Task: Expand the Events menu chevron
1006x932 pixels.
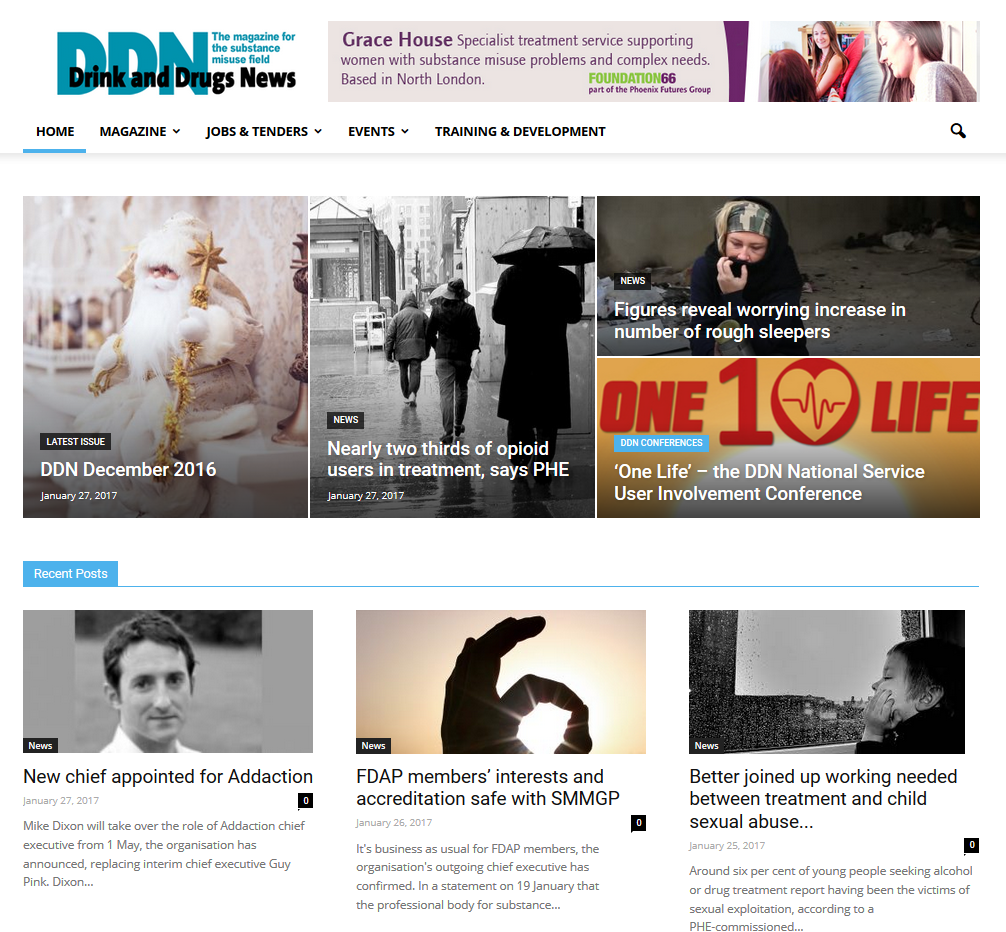Action: click(x=405, y=131)
